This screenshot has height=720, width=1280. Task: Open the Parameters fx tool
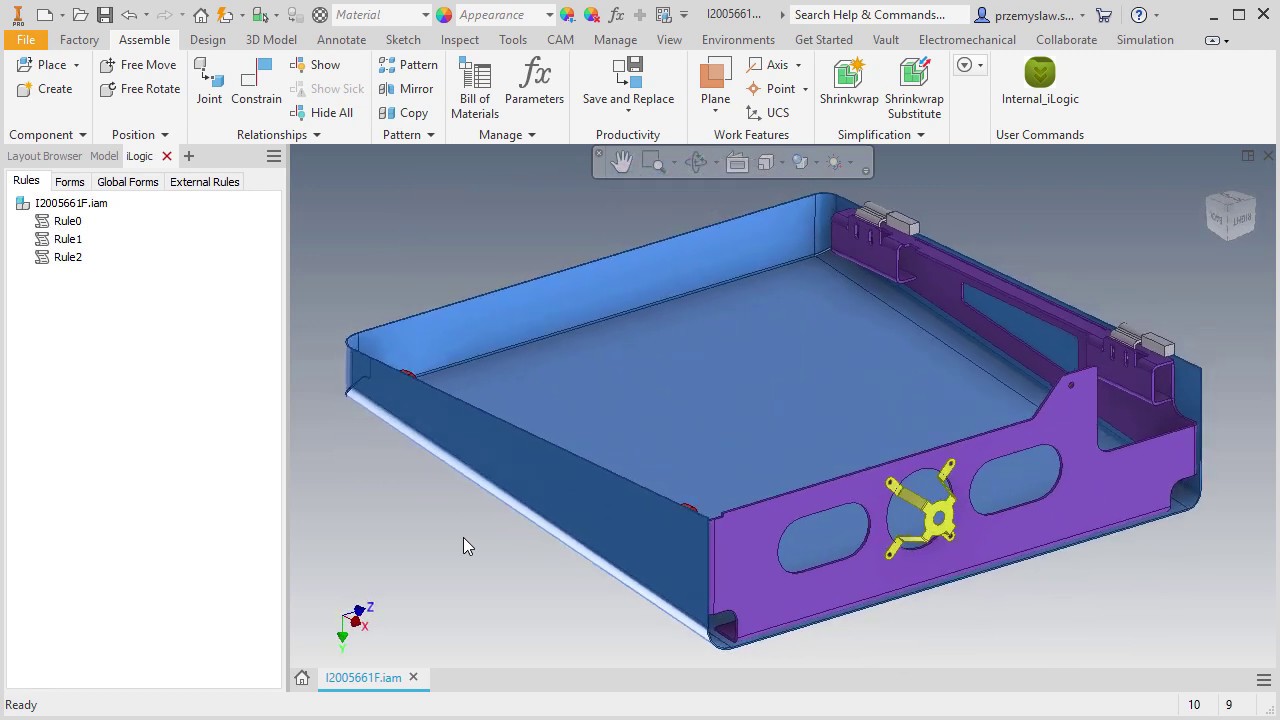(534, 82)
